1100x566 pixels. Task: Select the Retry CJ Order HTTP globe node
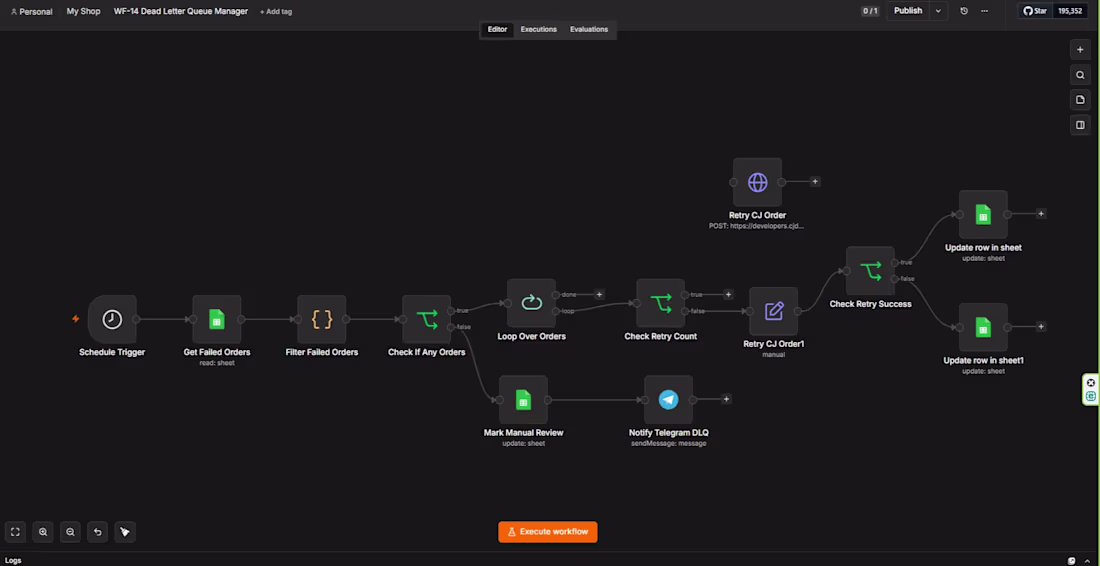pos(757,182)
